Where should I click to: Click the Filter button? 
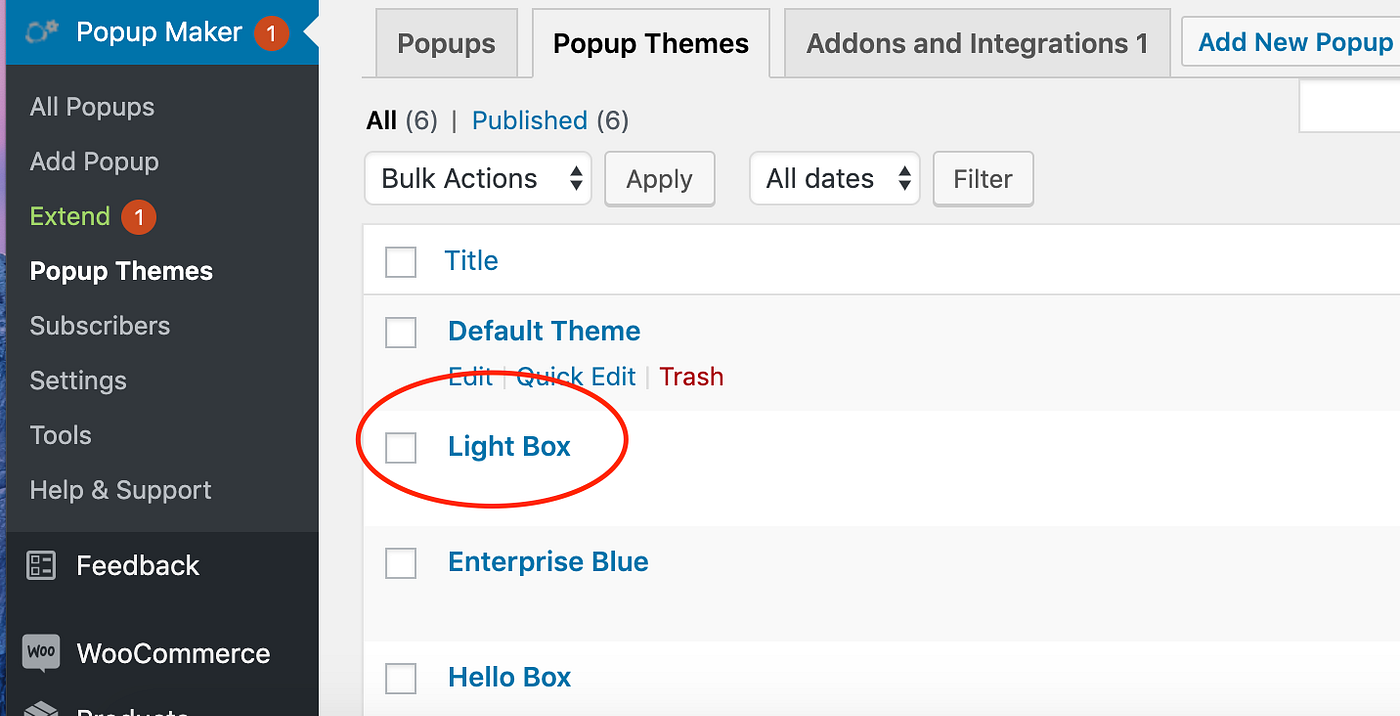coord(983,179)
